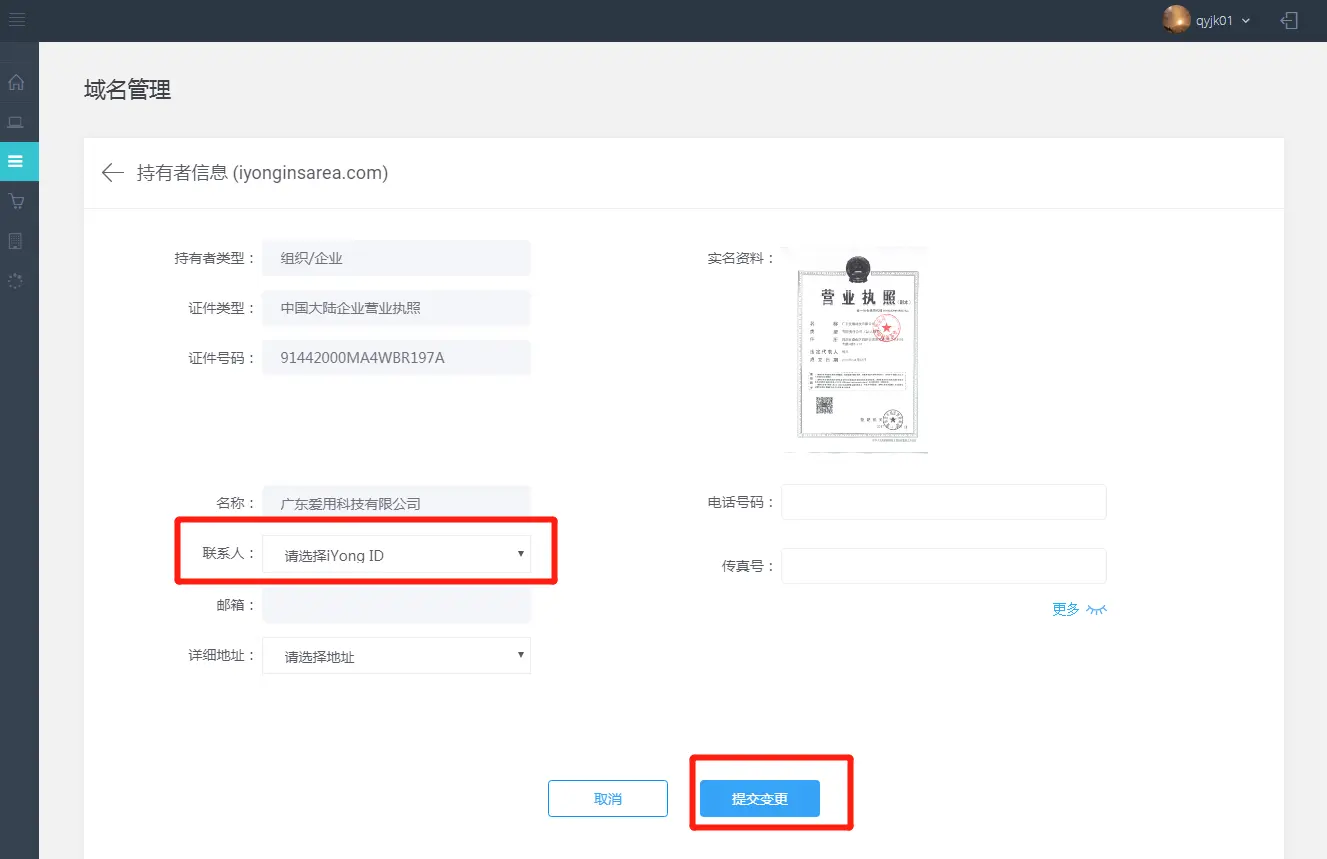
Task: Click the logout icon at top right
Action: tap(1290, 20)
